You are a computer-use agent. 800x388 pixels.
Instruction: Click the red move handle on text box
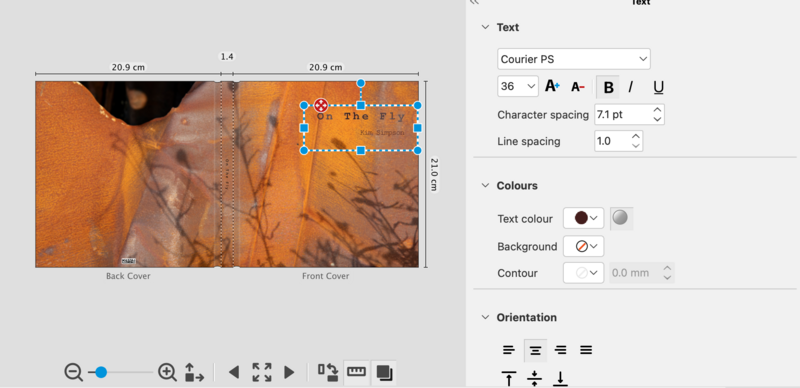(321, 106)
